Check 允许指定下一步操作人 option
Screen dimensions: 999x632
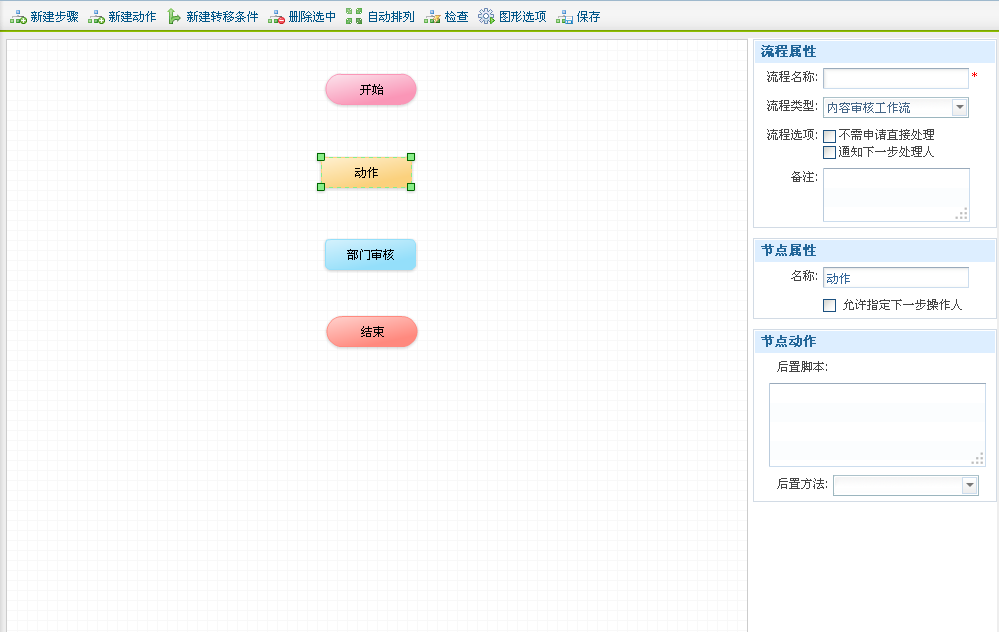click(829, 305)
